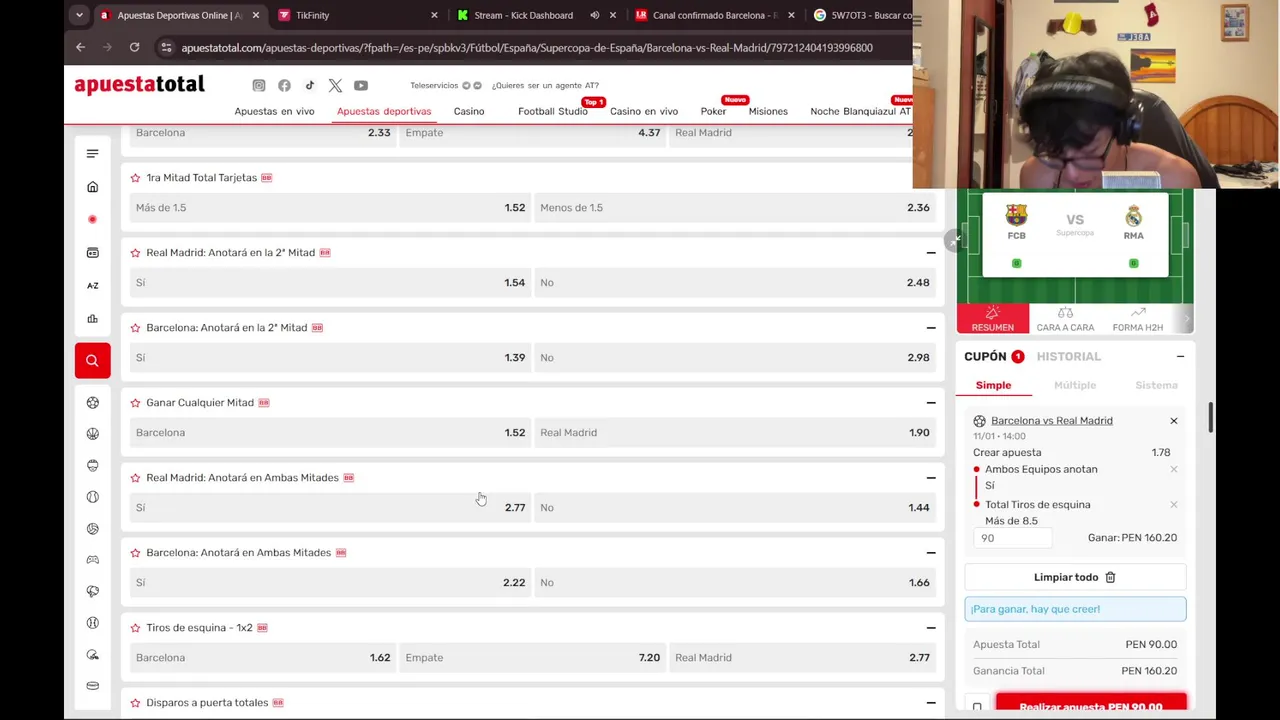Switch to the Múltiple coupon tab
This screenshot has height=720, width=1280.
pyautogui.click(x=1075, y=385)
